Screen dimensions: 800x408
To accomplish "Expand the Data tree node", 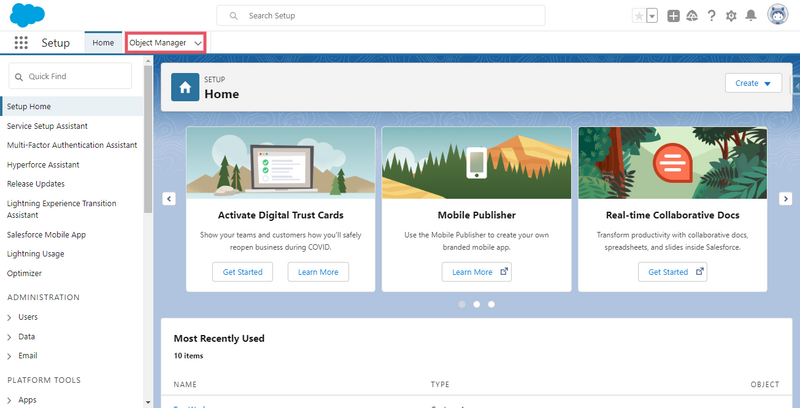I will tap(9, 337).
